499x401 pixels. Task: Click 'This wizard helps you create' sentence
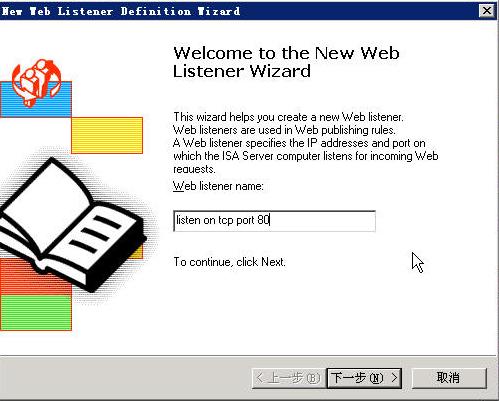(x=288, y=117)
